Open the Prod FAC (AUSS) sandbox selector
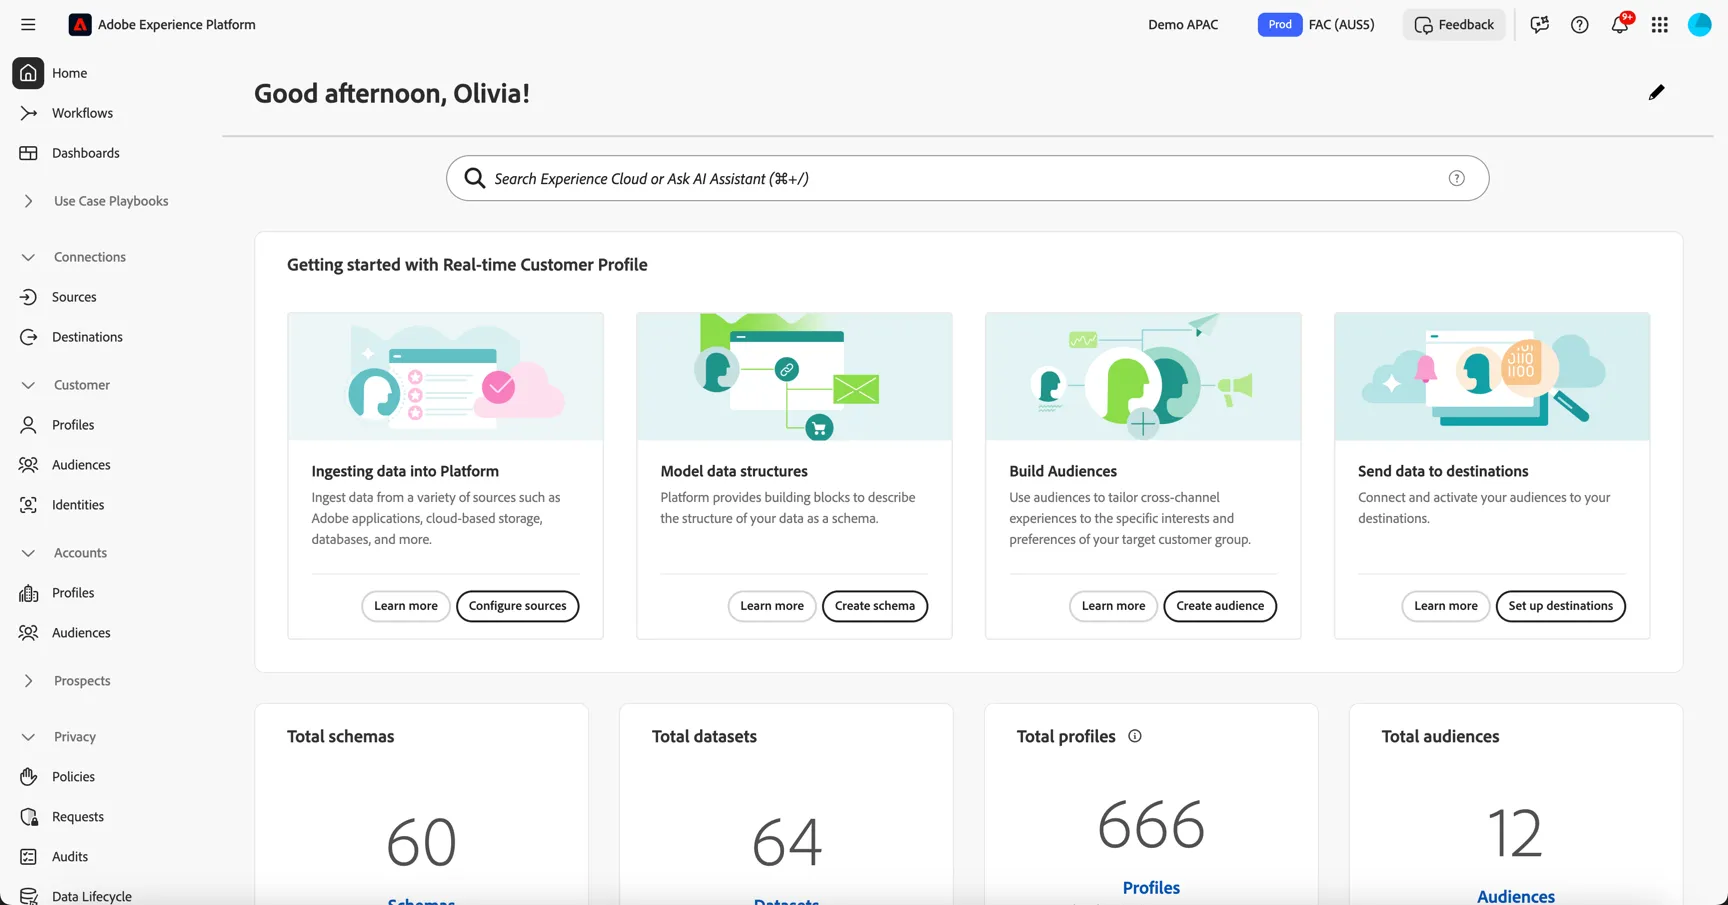The image size is (1728, 905). pyautogui.click(x=1316, y=24)
